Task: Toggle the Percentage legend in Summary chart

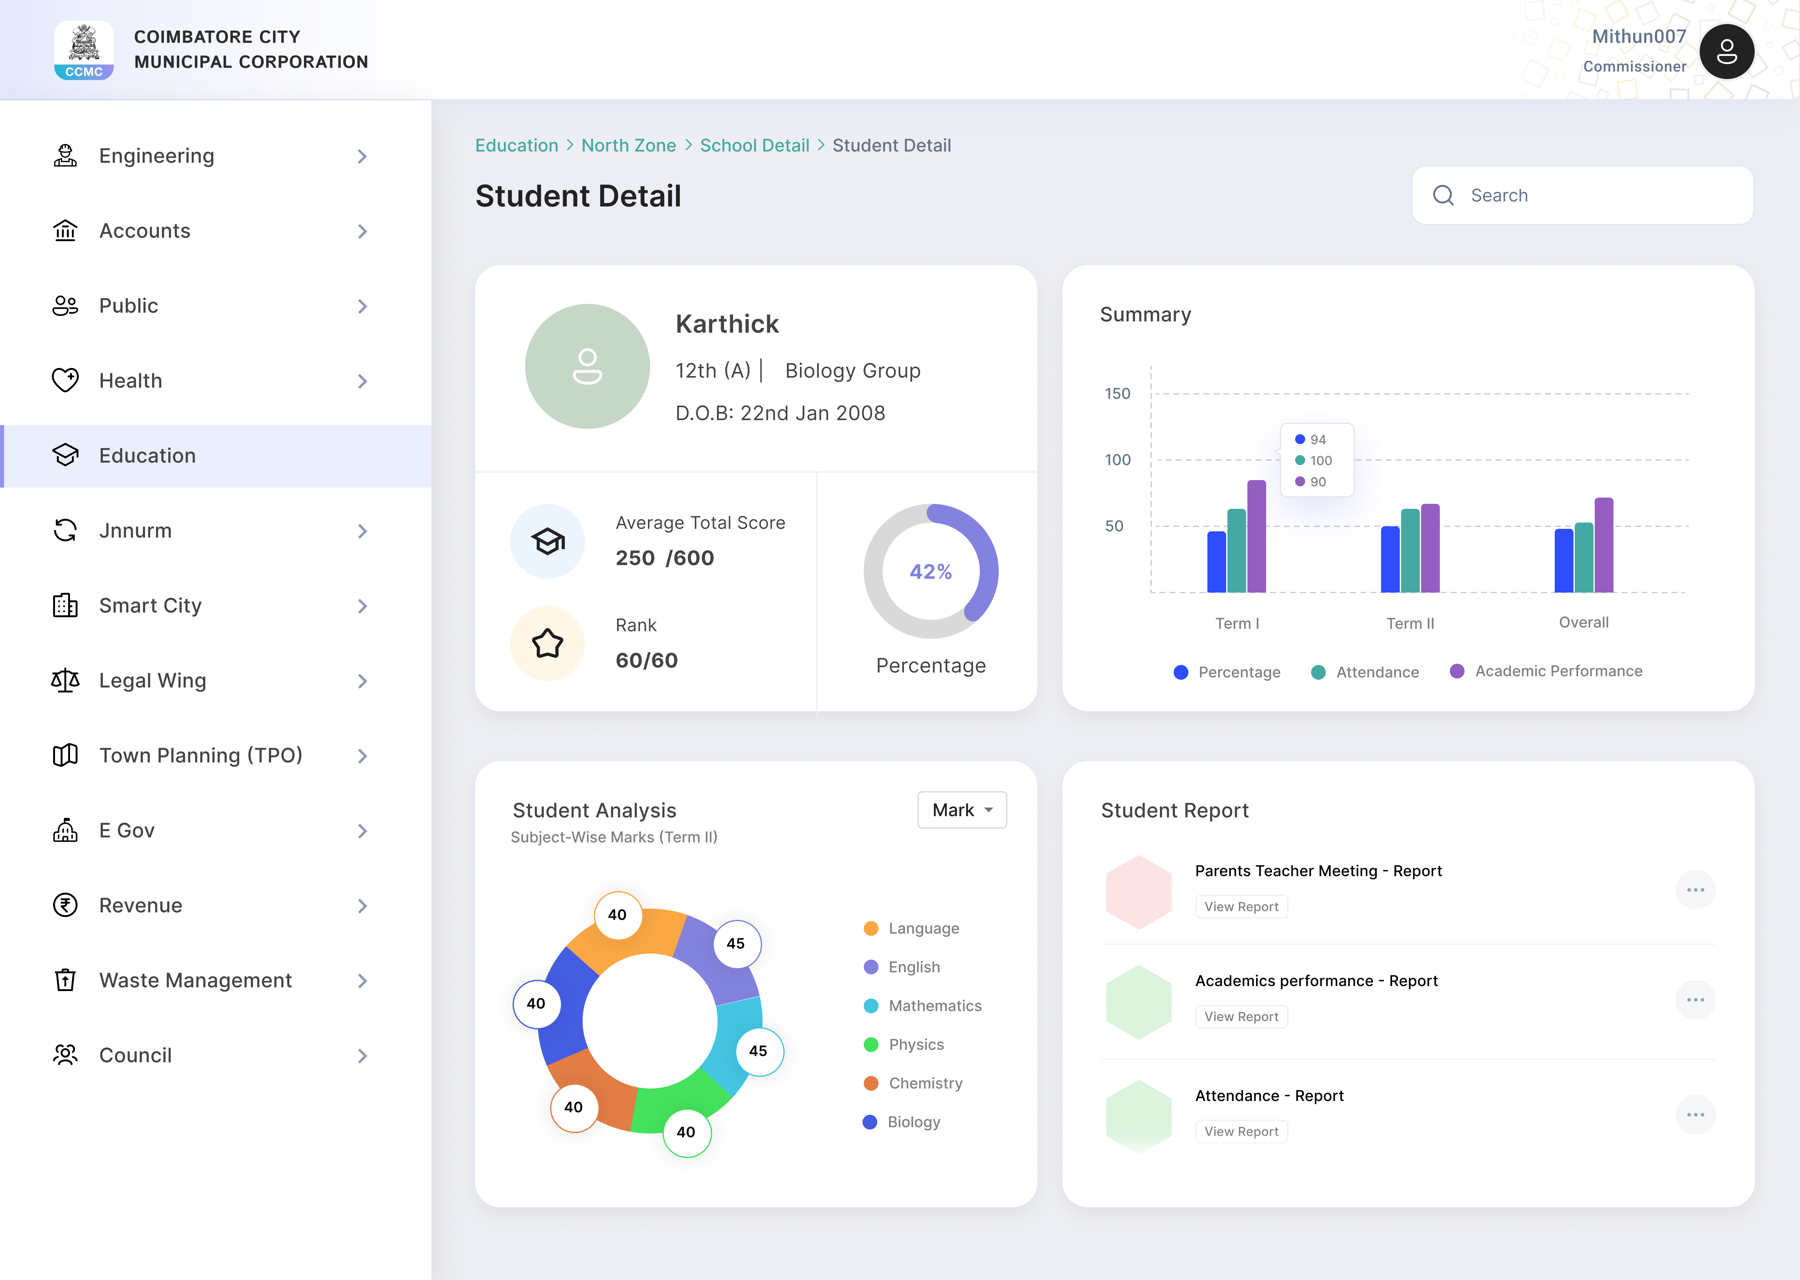Action: (x=1227, y=672)
